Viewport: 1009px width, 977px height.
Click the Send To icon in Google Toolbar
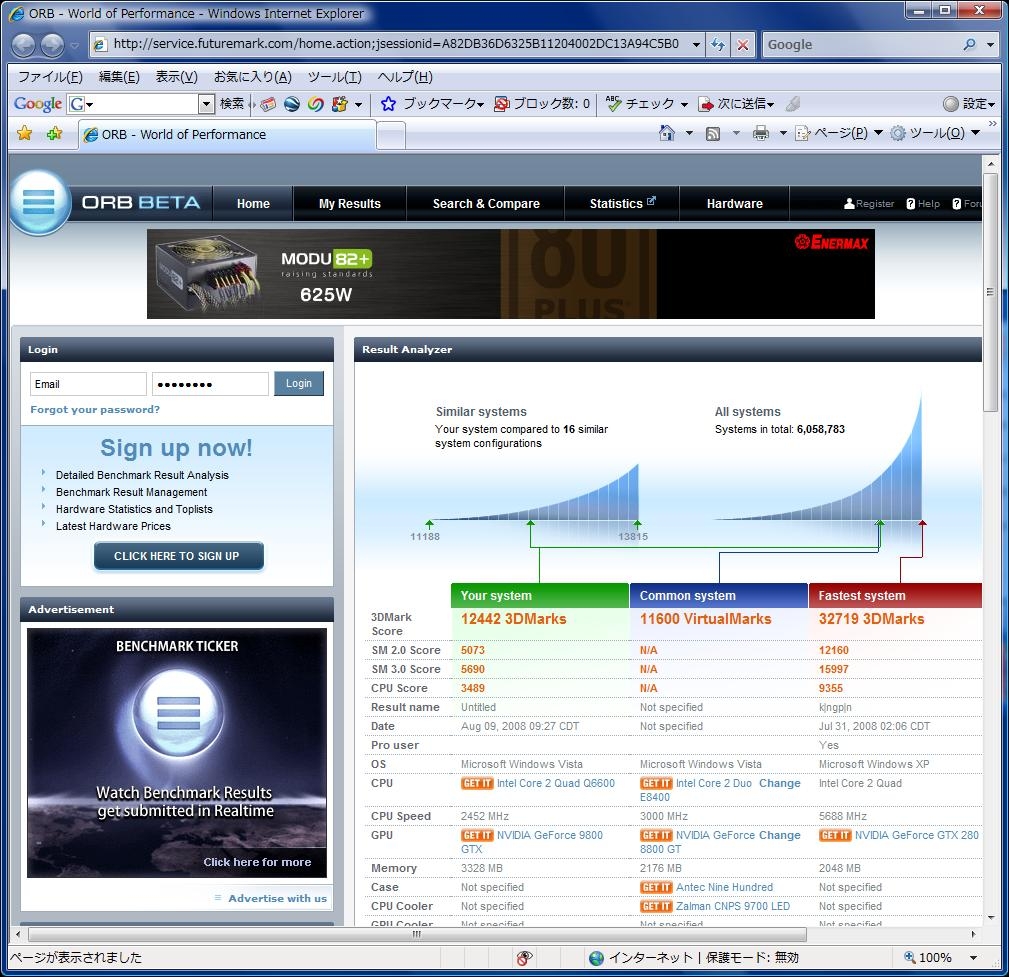click(x=706, y=104)
